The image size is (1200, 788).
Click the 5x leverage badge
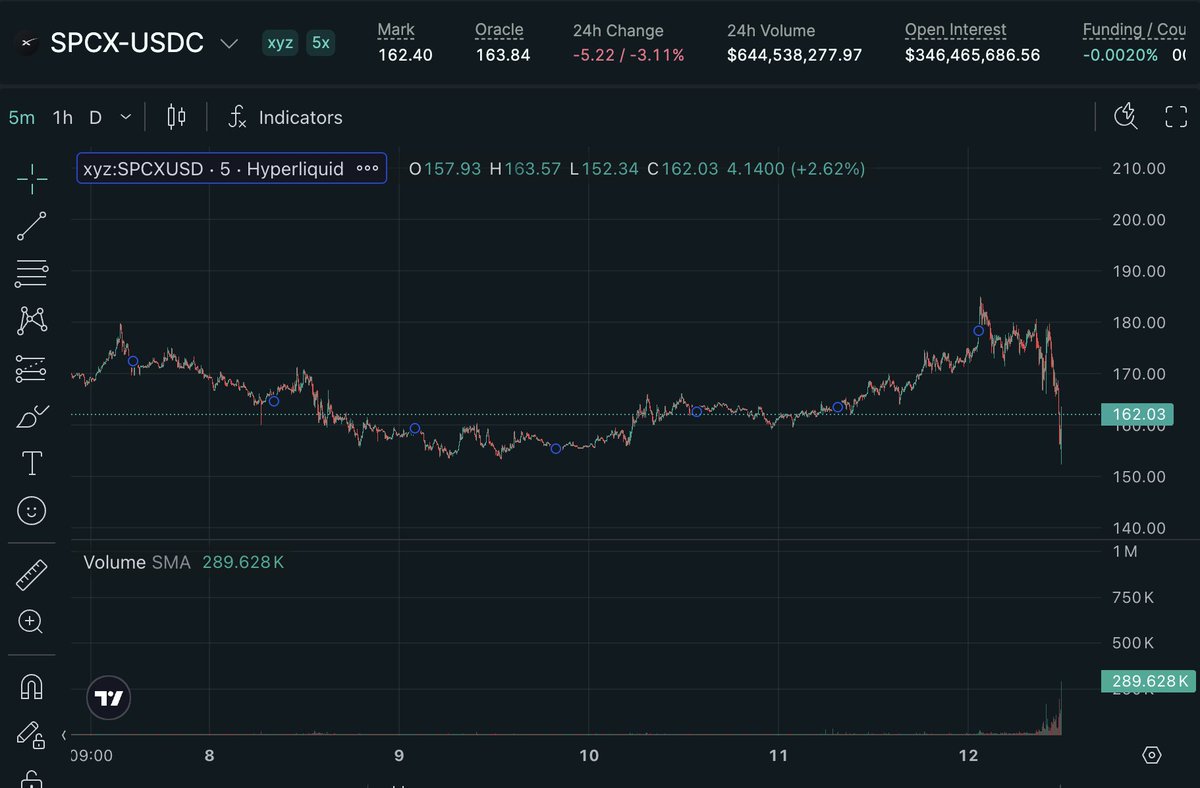click(320, 44)
